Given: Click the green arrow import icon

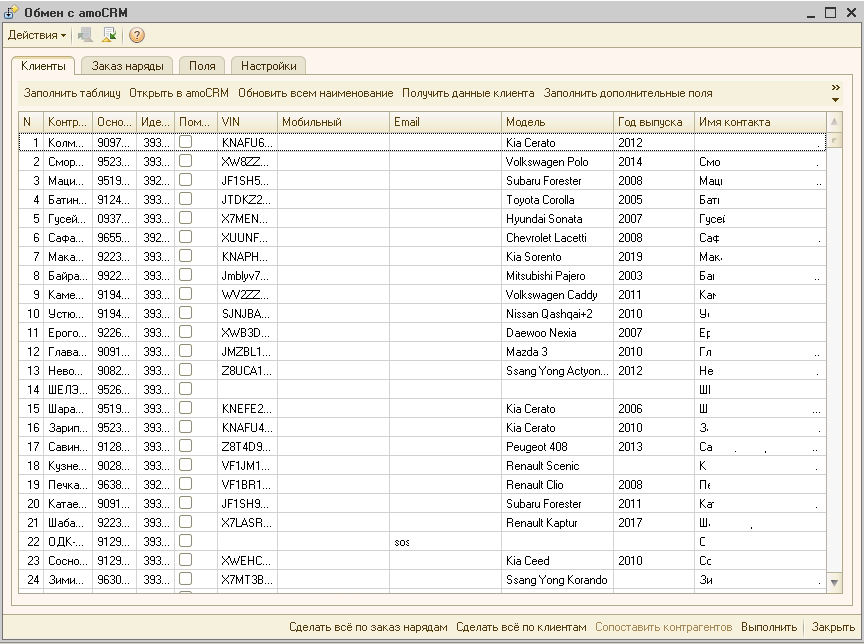Looking at the screenshot, I should [109, 35].
